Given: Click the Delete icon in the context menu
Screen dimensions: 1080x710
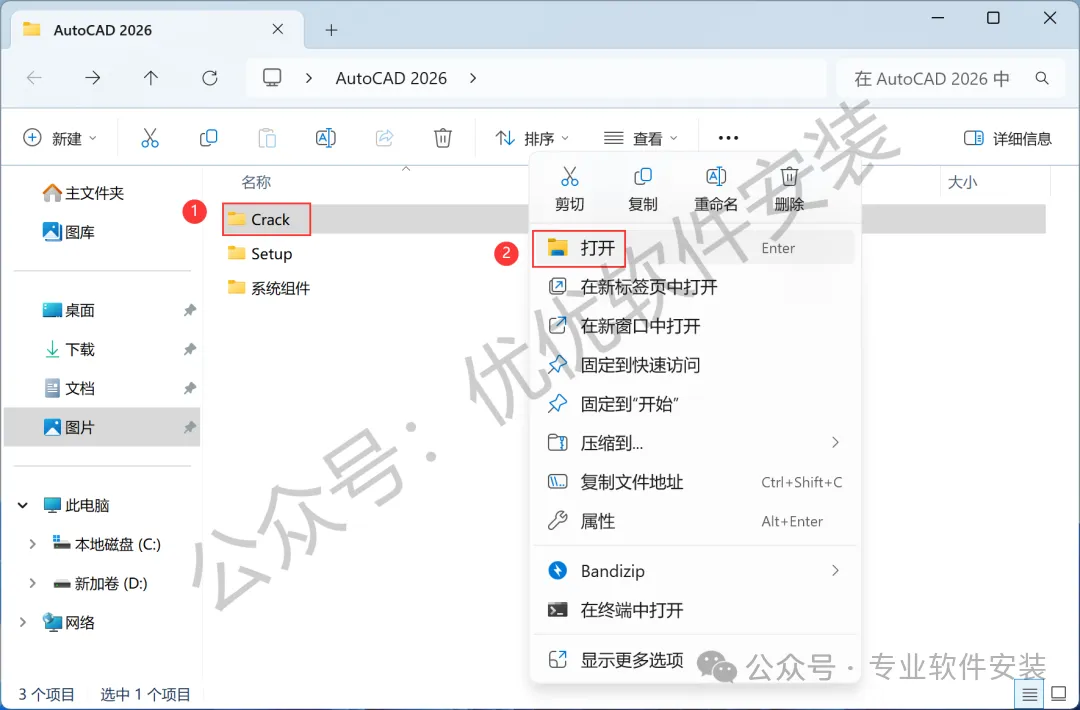Looking at the screenshot, I should pos(789,176).
